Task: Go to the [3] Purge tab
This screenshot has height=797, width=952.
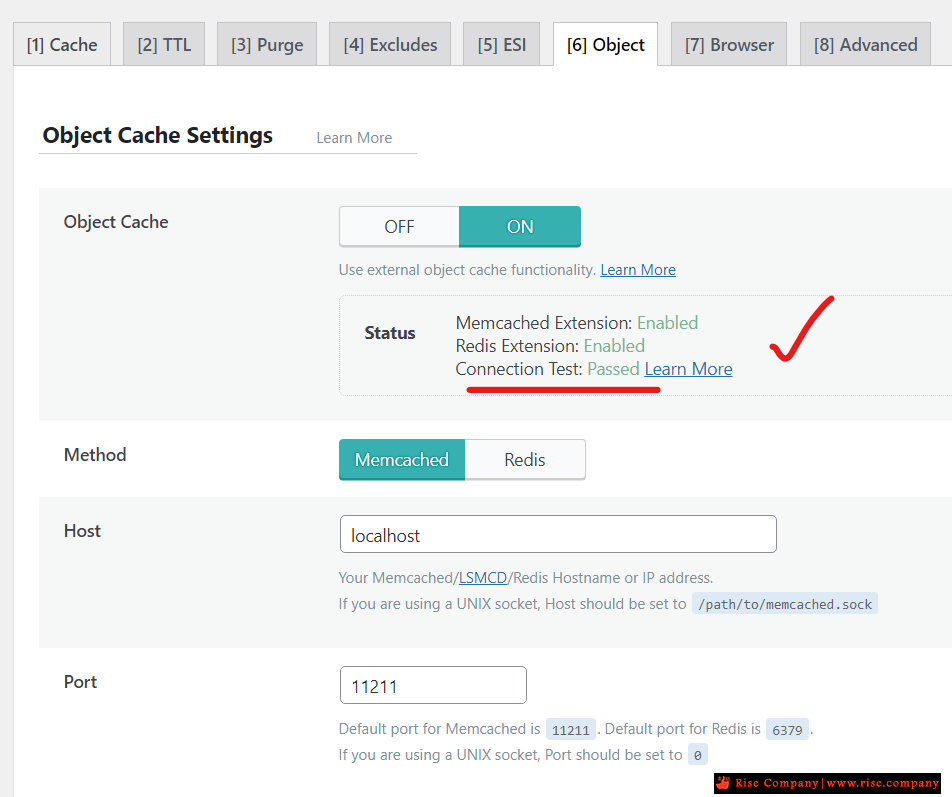Action: [x=267, y=44]
